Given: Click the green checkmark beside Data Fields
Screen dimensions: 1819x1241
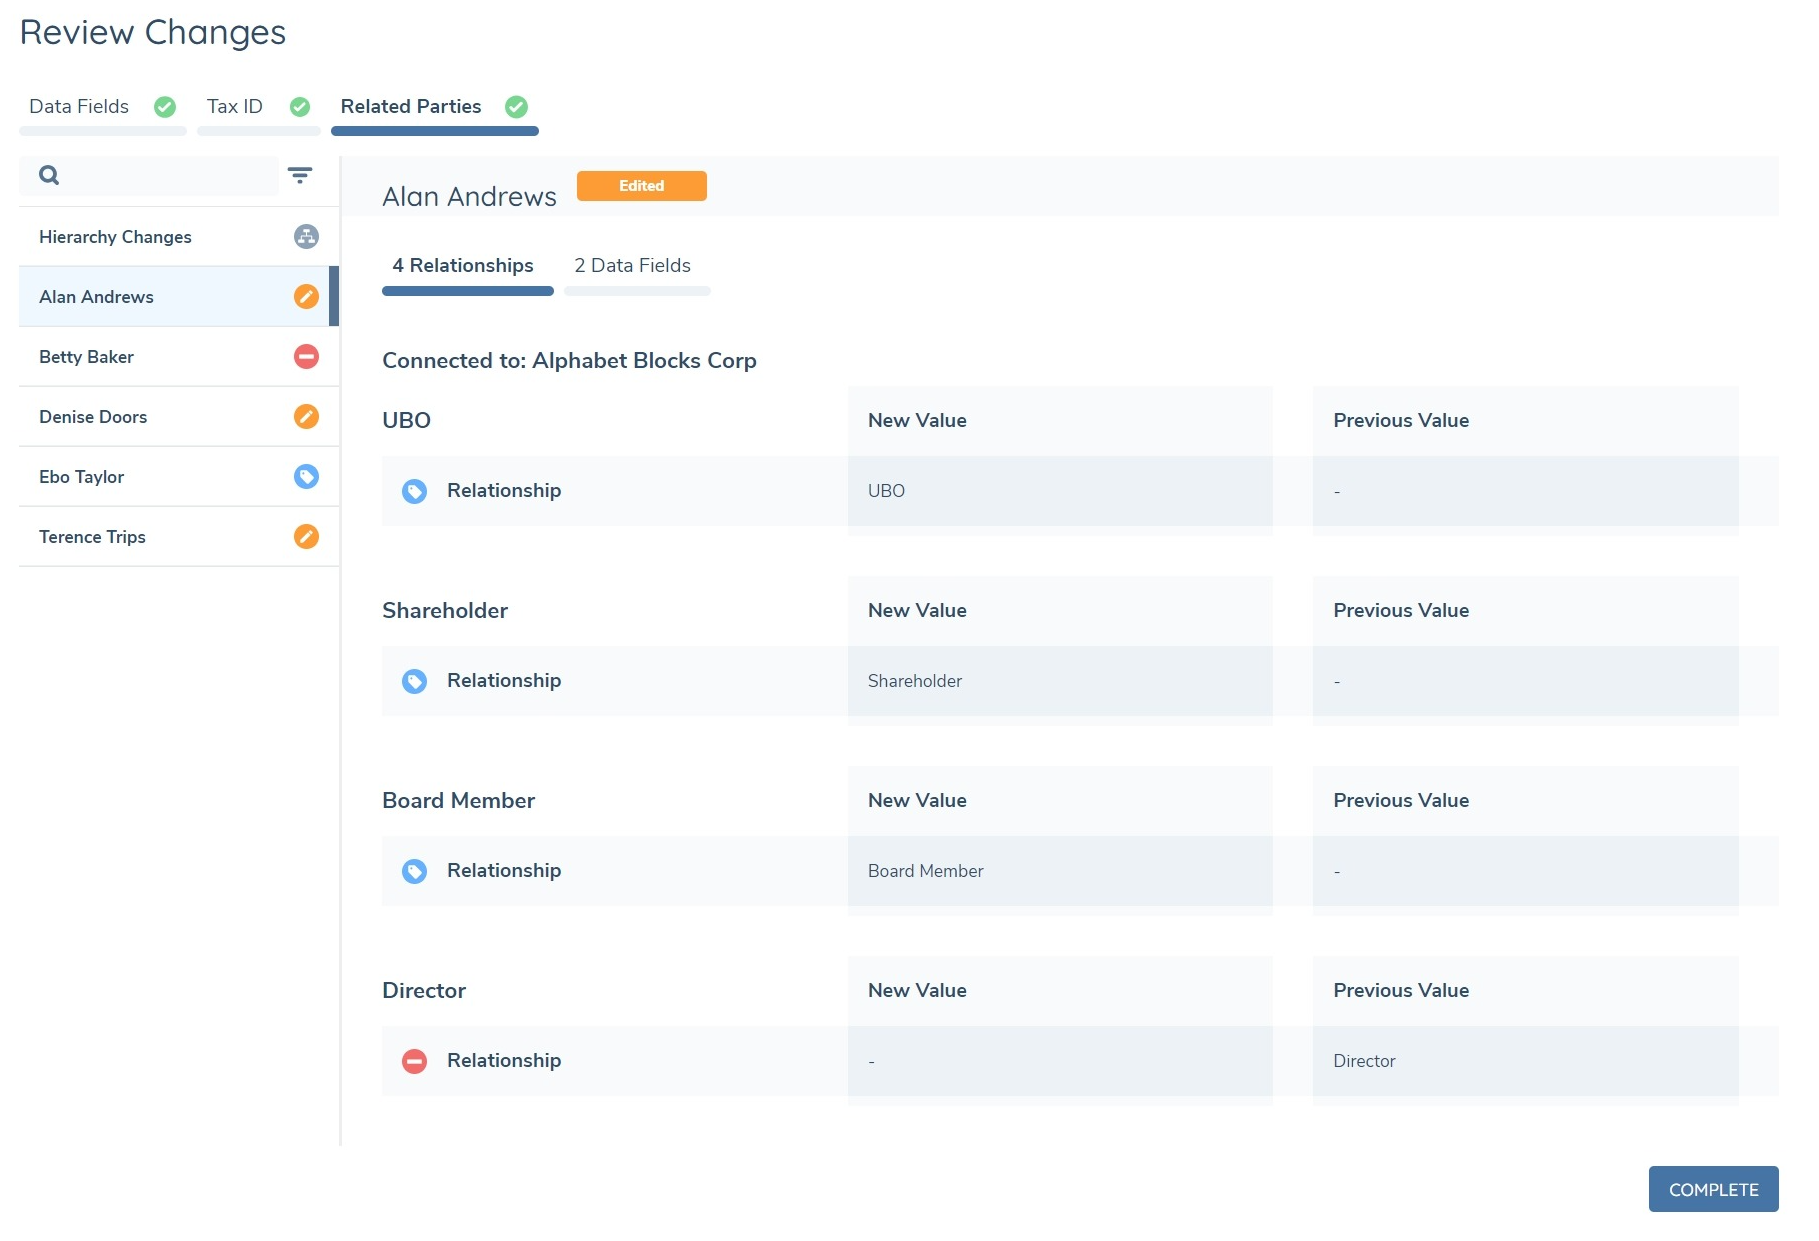Looking at the screenshot, I should [165, 106].
